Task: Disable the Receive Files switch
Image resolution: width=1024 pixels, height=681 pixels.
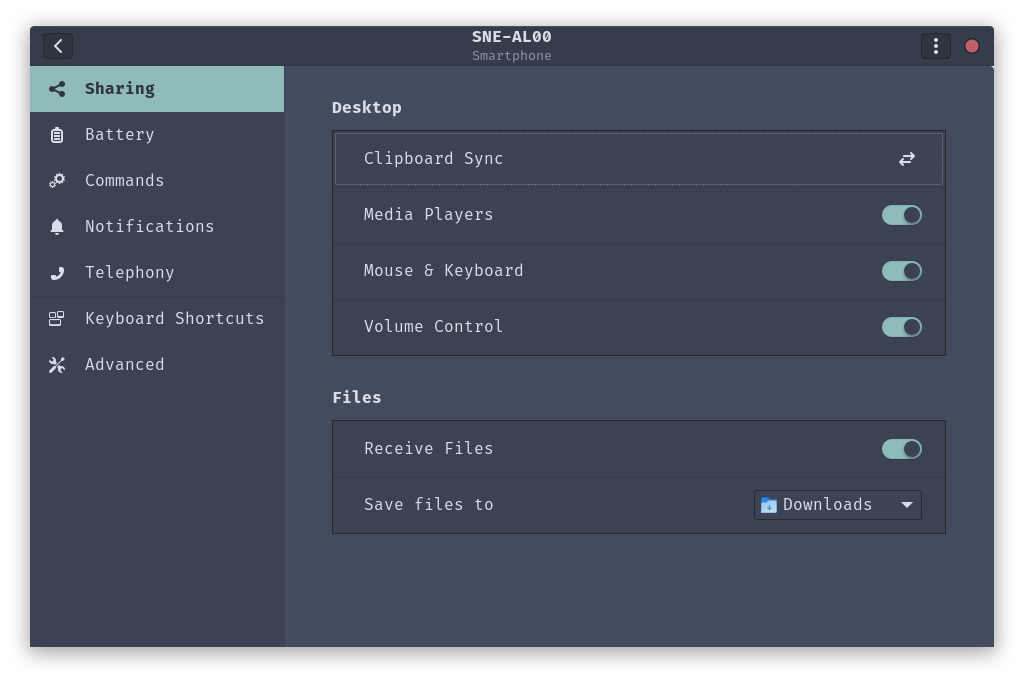Action: (x=901, y=449)
